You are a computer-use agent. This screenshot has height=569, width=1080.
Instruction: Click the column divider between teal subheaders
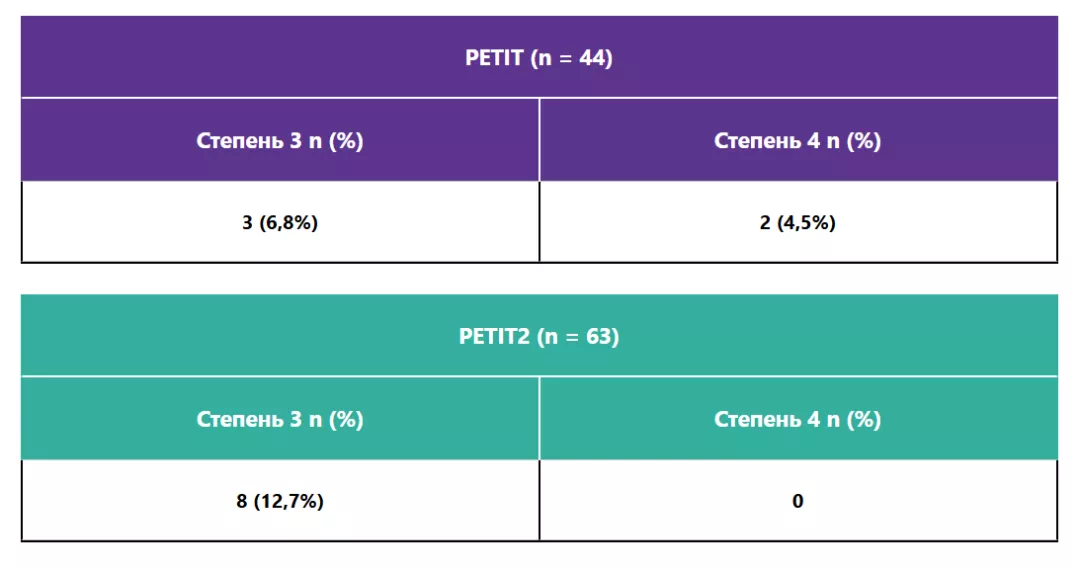[x=539, y=419]
